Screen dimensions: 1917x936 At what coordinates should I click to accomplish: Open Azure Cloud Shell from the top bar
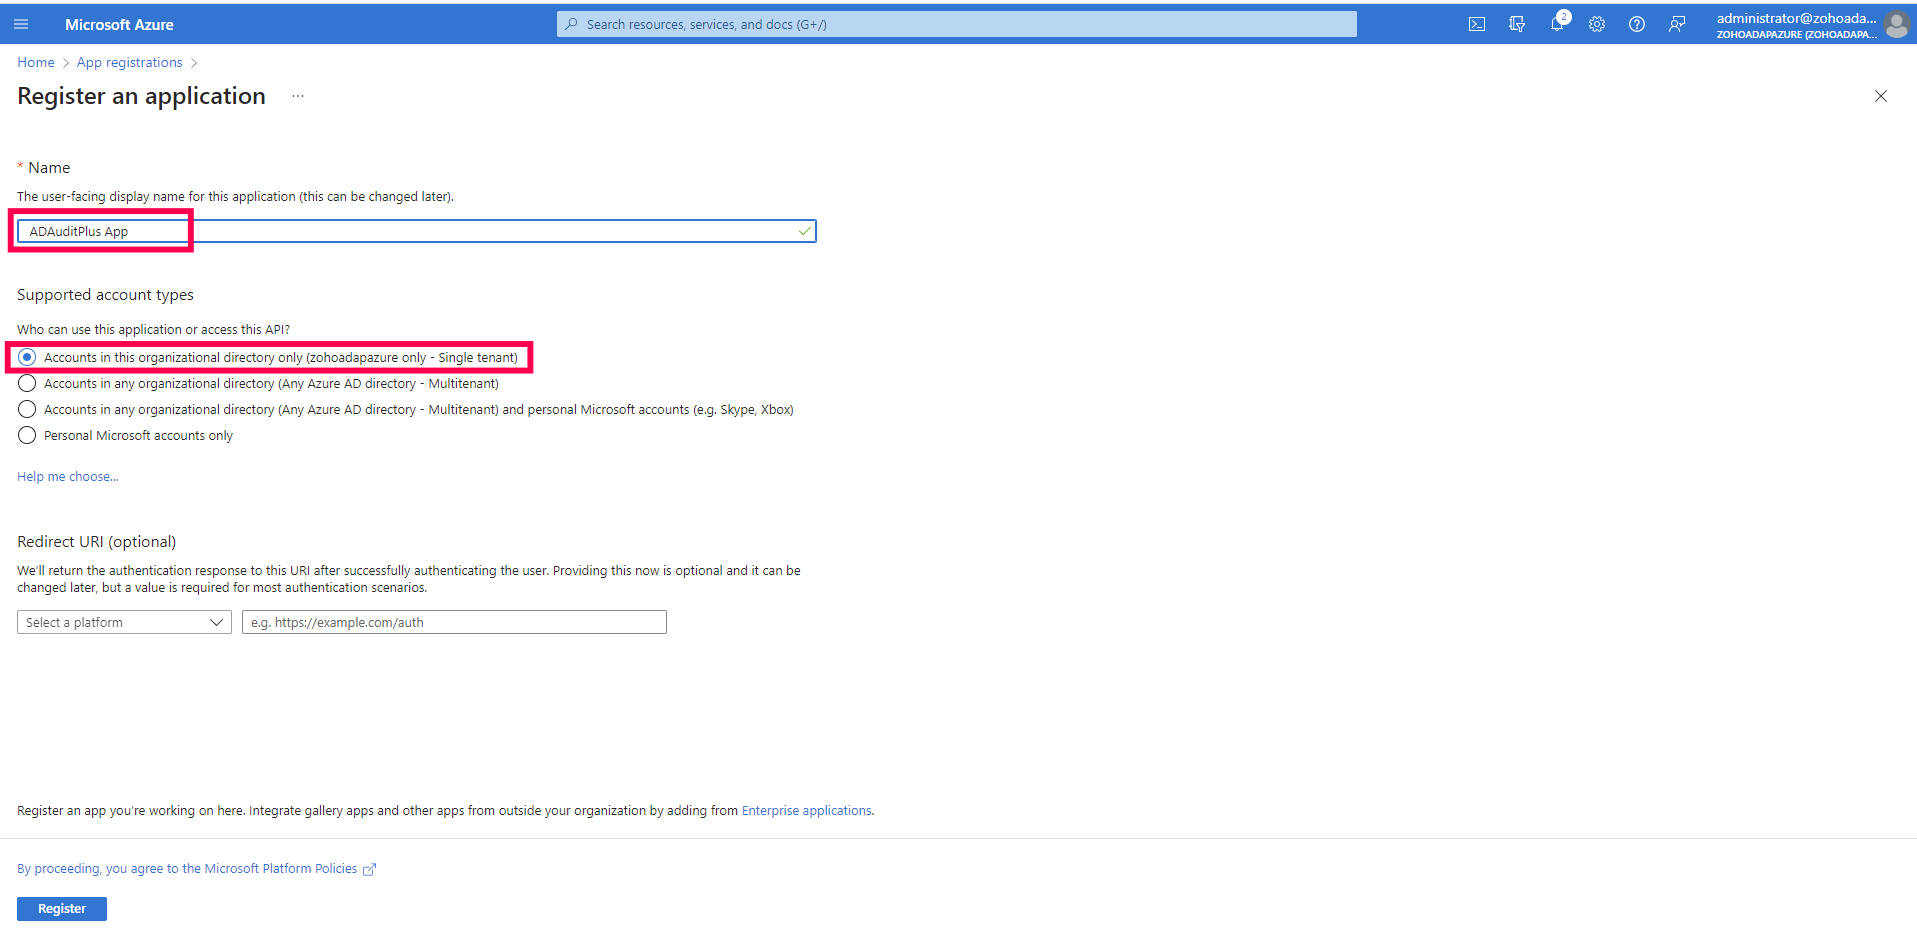1477,23
